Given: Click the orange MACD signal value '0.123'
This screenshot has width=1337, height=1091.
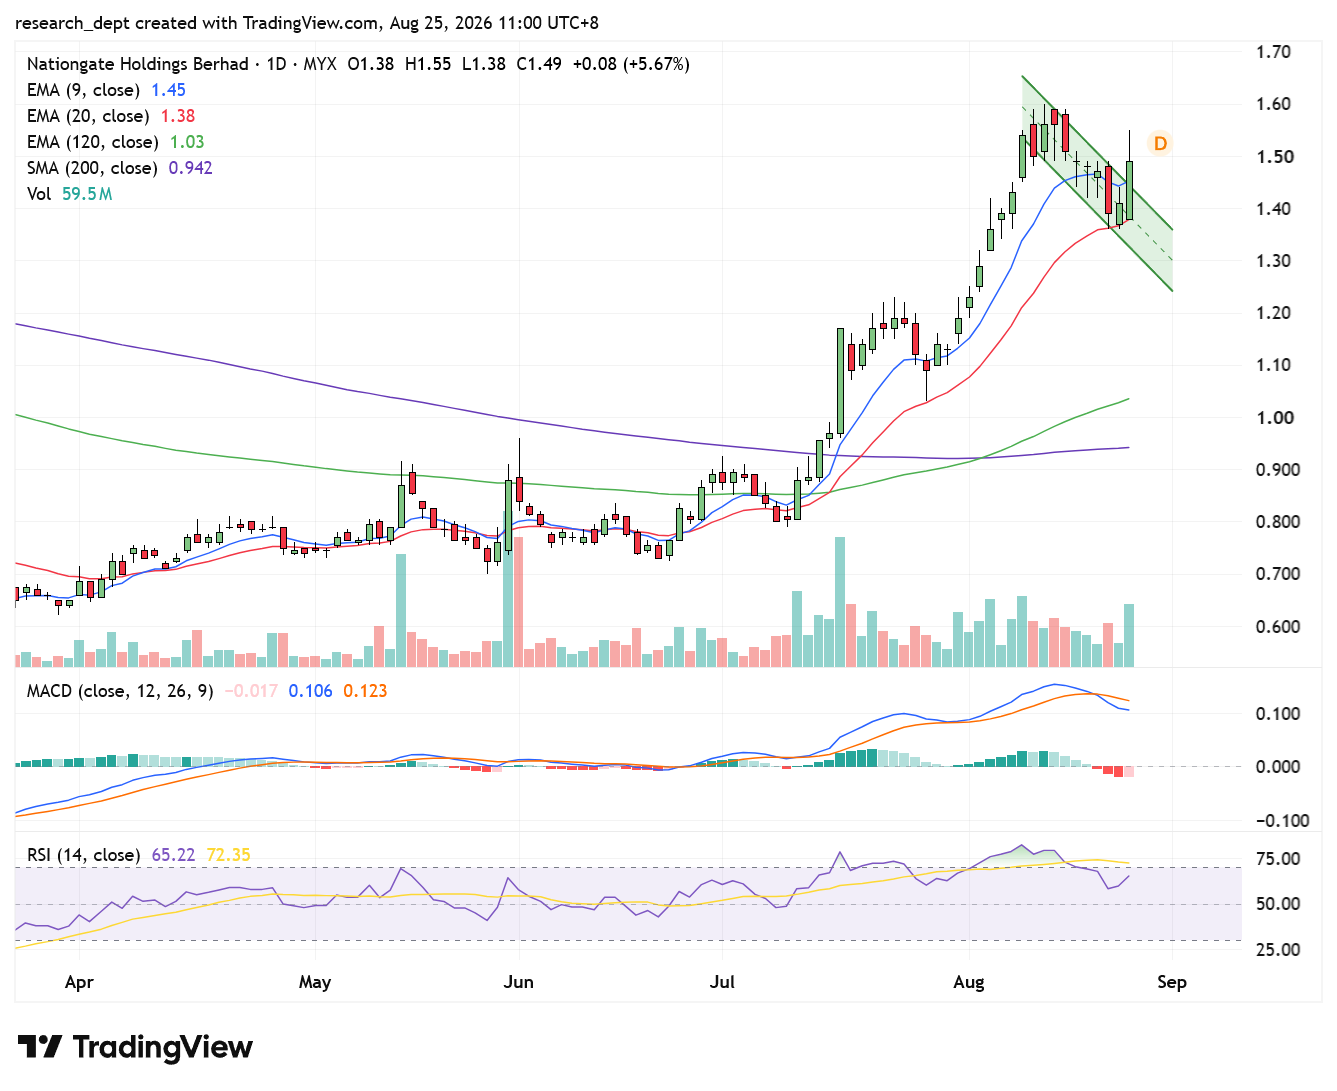Looking at the screenshot, I should [365, 691].
